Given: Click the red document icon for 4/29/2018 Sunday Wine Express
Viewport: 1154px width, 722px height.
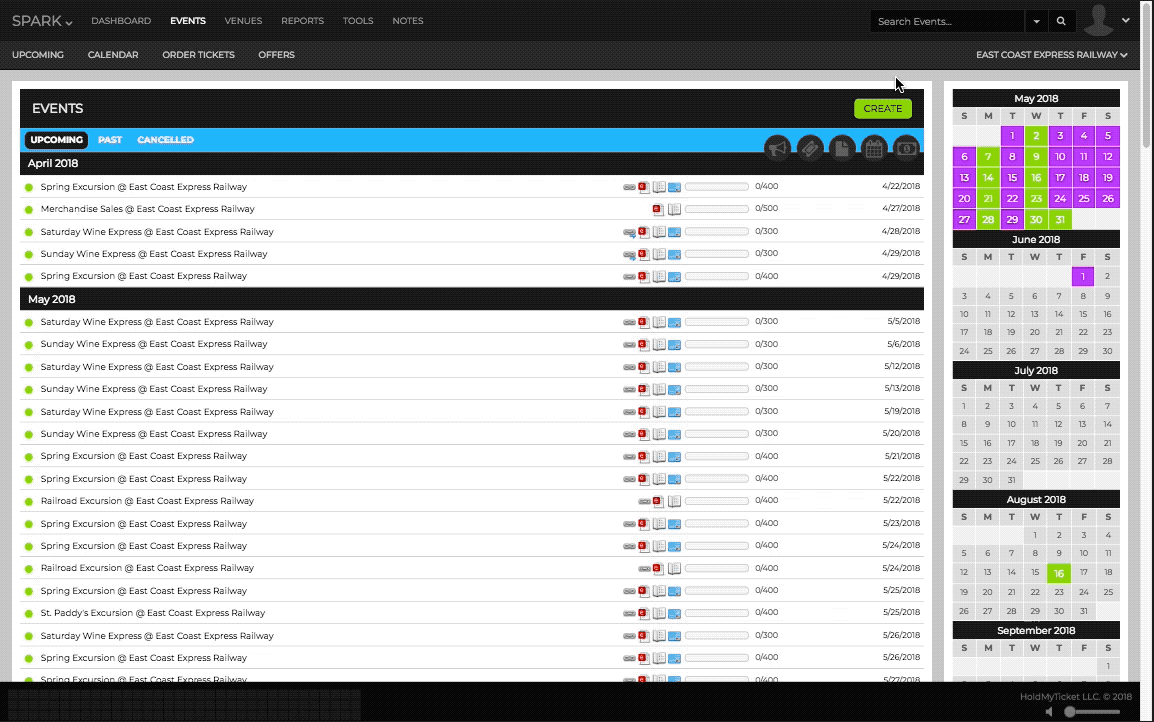Looking at the screenshot, I should pos(644,255).
